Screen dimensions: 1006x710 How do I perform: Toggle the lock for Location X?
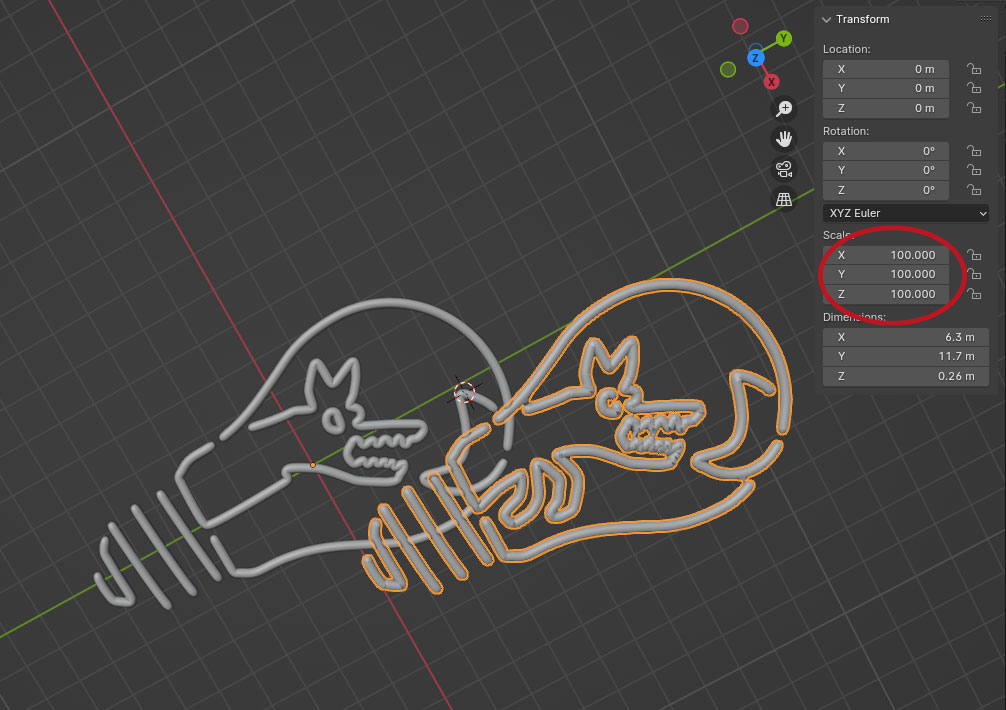point(973,69)
